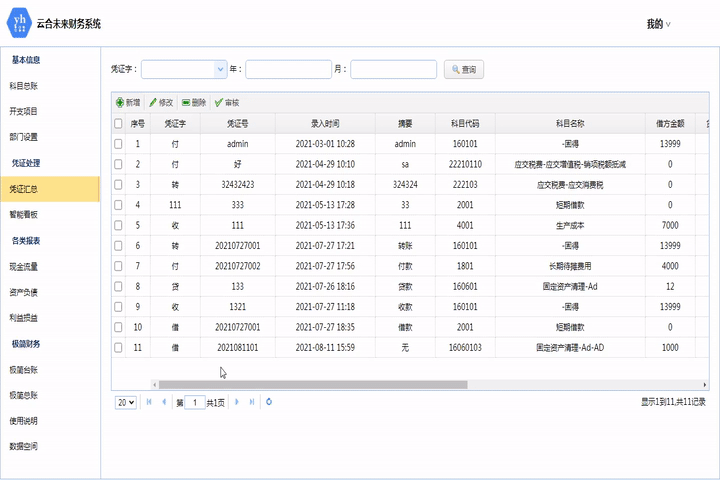Open 现金流量 in the sidebar
This screenshot has width=720, height=480.
(x=24, y=267)
